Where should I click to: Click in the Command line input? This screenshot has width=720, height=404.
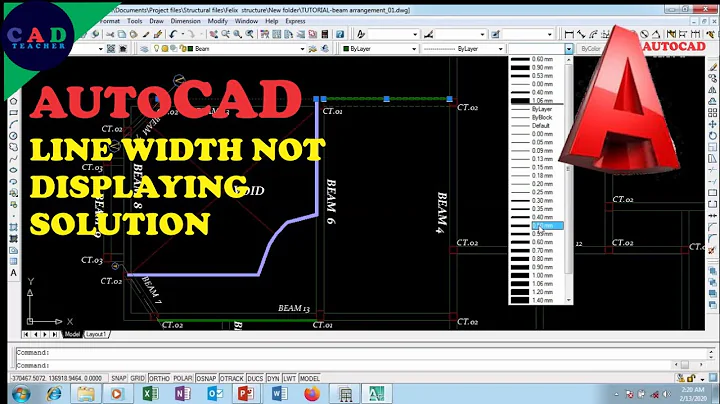point(344,365)
